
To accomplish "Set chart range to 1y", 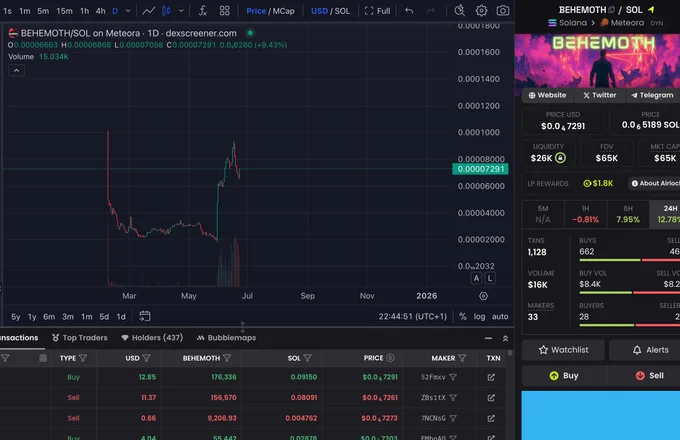I will point(32,317).
